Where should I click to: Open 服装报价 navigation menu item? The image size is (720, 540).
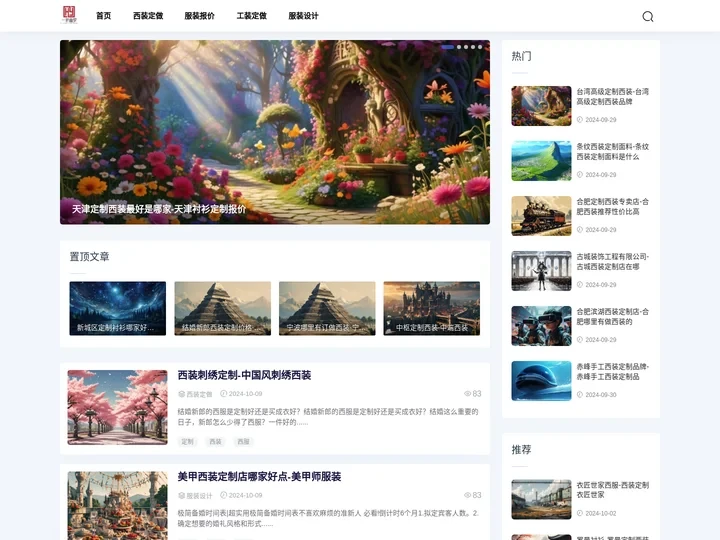199,16
